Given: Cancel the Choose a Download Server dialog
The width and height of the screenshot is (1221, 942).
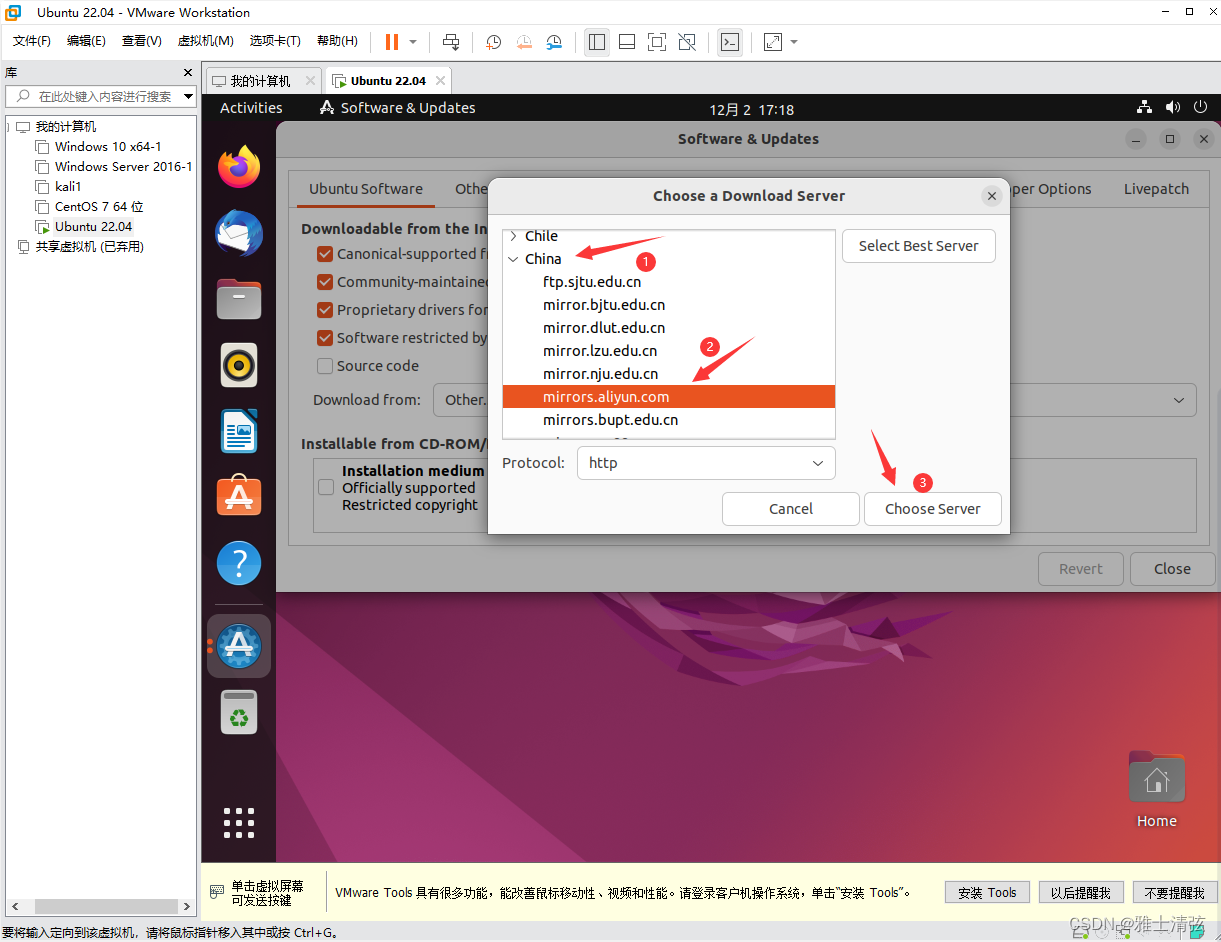Looking at the screenshot, I should coord(791,509).
